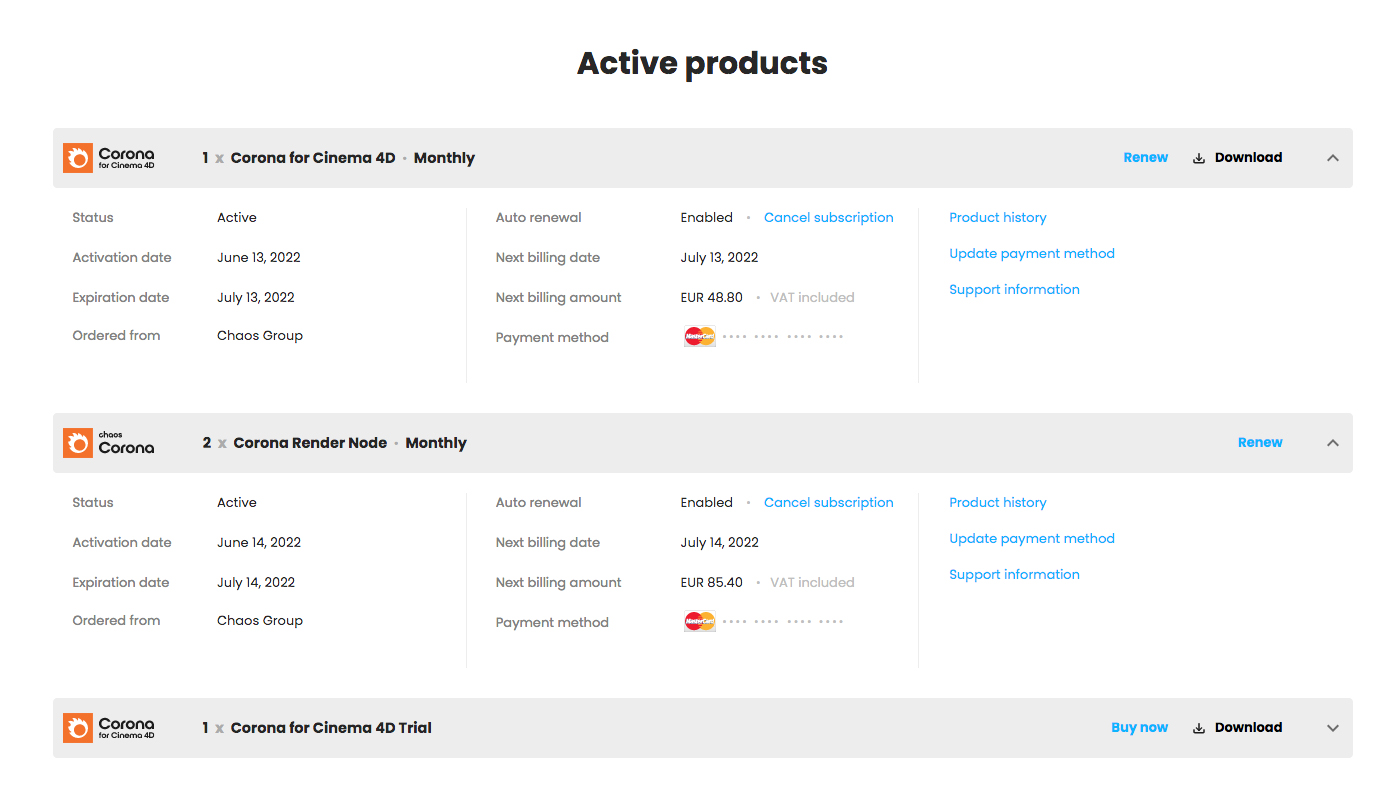The width and height of the screenshot is (1373, 807).
Task: Click masked card number in Cinema 4D Monthly
Action: (783, 337)
